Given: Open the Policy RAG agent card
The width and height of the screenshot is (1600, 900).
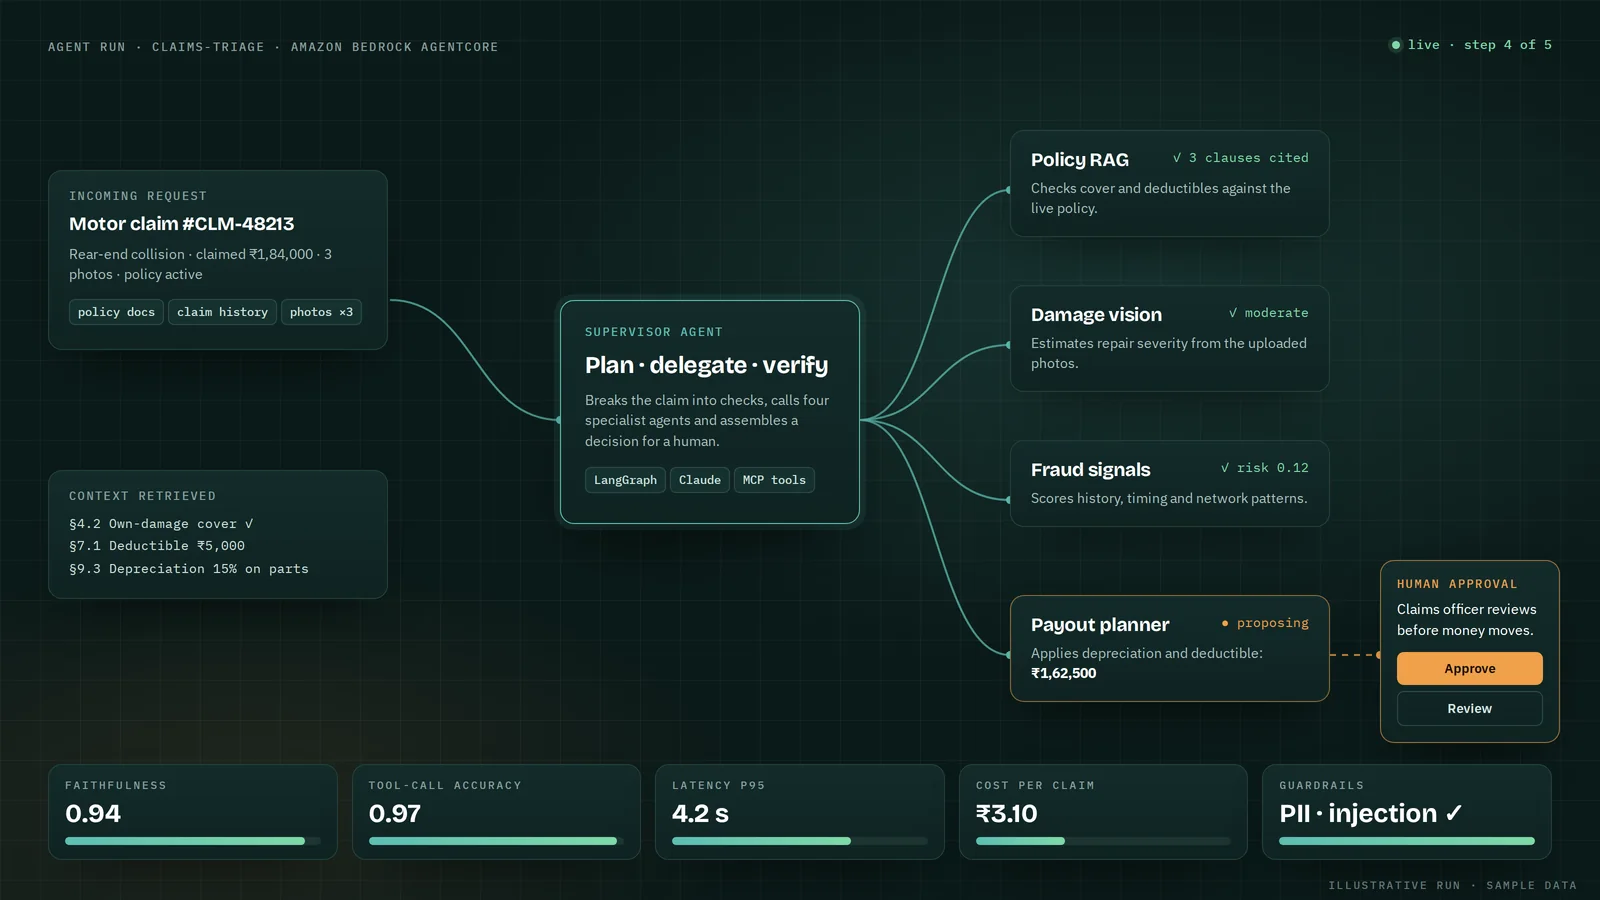Looking at the screenshot, I should click(x=1169, y=183).
